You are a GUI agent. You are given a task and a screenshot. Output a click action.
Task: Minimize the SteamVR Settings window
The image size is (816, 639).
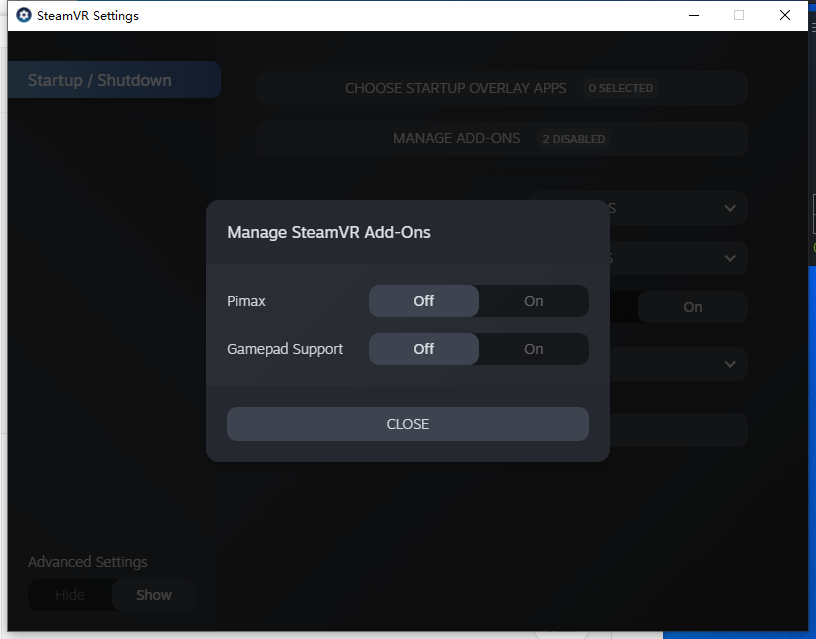tap(694, 15)
